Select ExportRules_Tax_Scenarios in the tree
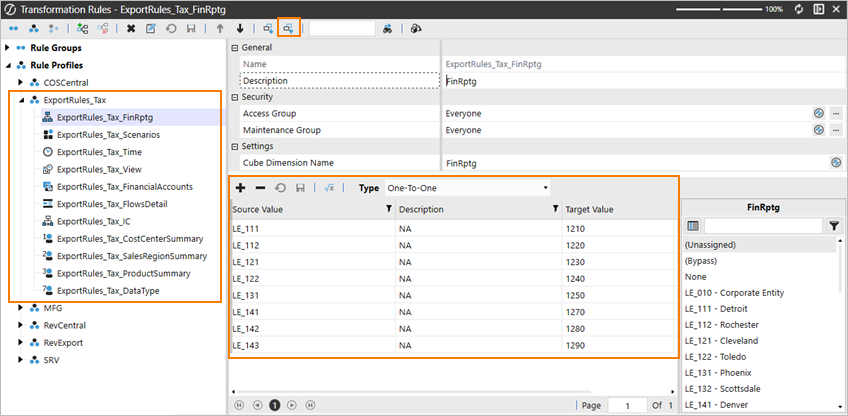 [x=108, y=134]
